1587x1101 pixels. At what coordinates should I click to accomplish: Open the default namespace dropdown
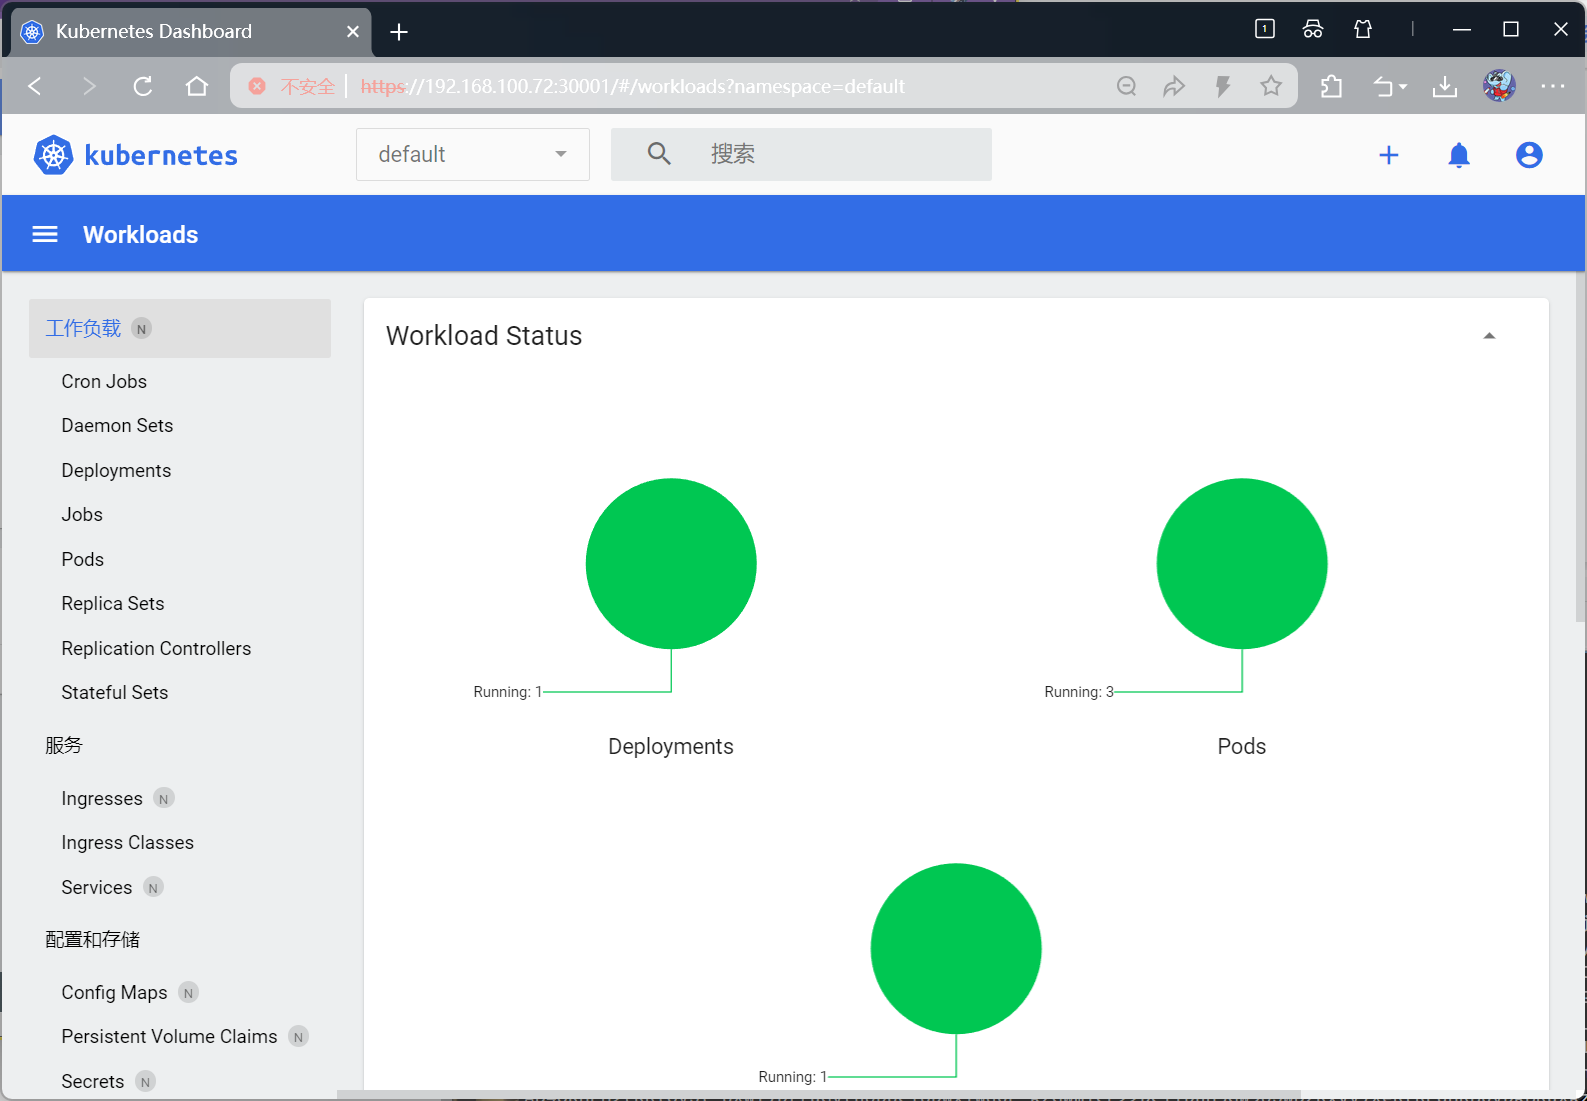pyautogui.click(x=473, y=154)
